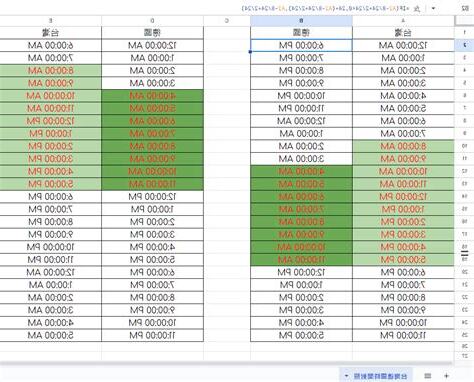Click the selected cell showing 6:00:00 PM
Image resolution: width=474 pixels, height=382 pixels.
click(x=301, y=45)
